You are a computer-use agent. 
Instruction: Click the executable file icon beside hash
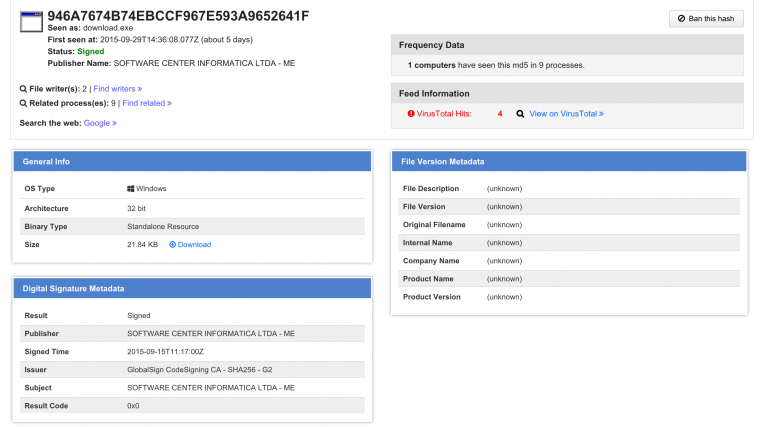pyautogui.click(x=31, y=22)
